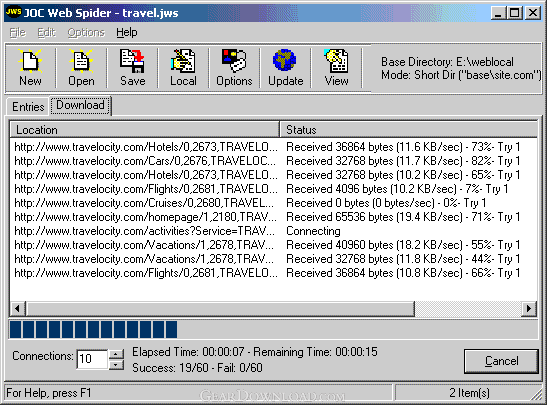Maximize the JOC Web Spider window
Viewport: 547px width, 405px height.
click(x=515, y=13)
